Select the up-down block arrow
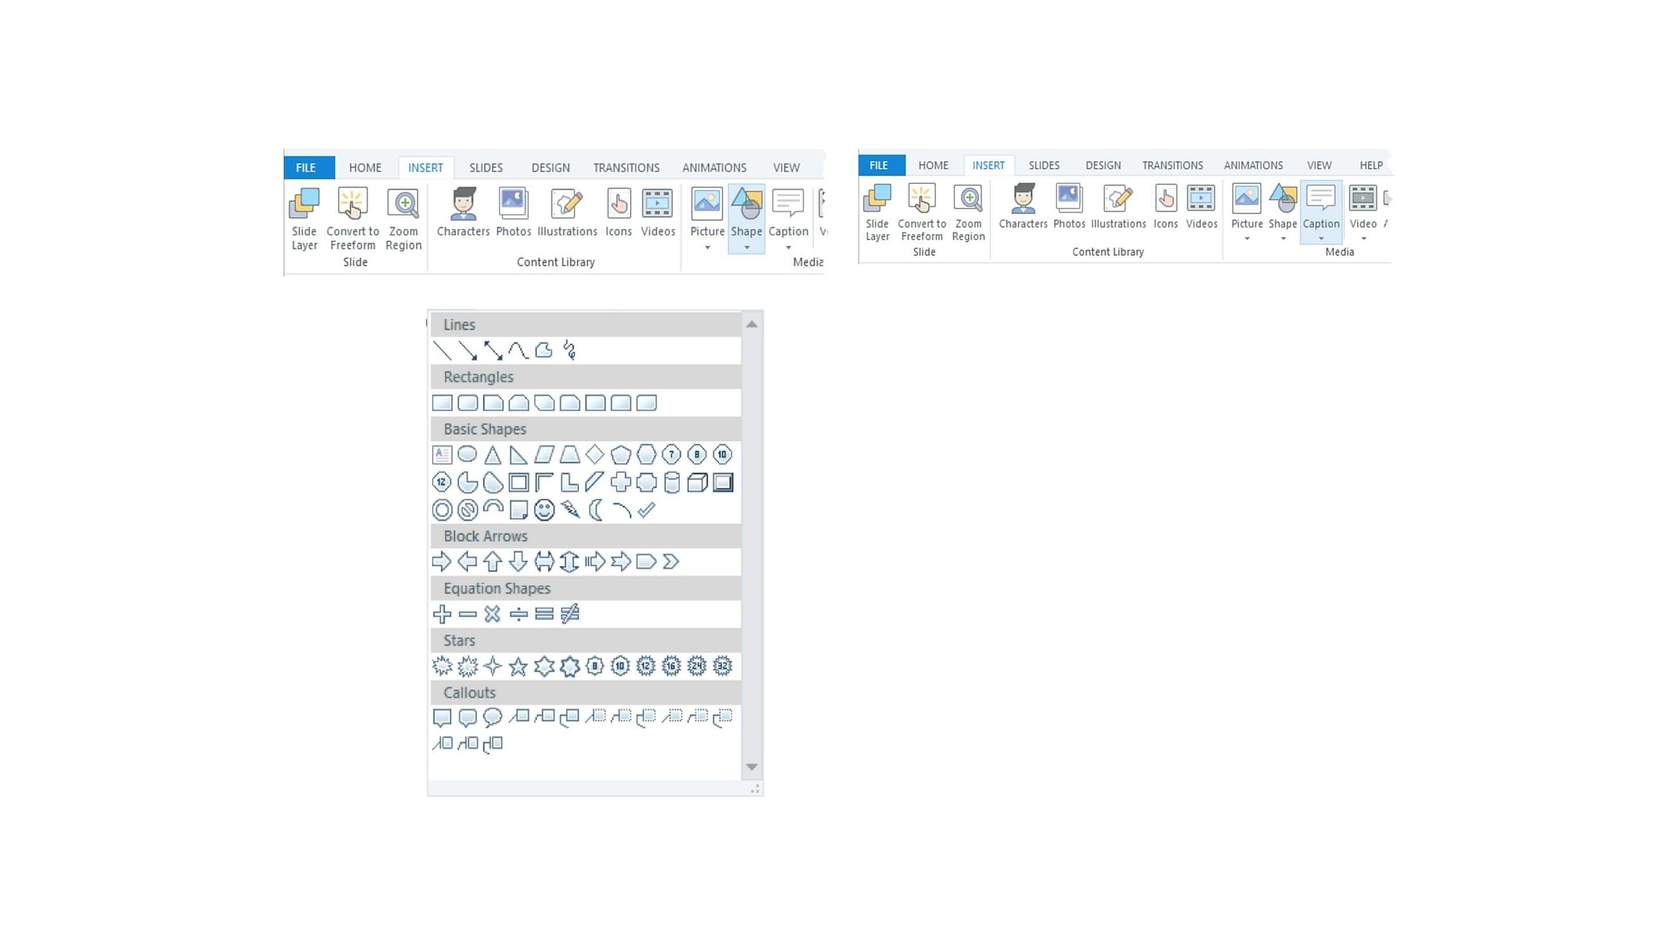 pyautogui.click(x=569, y=562)
